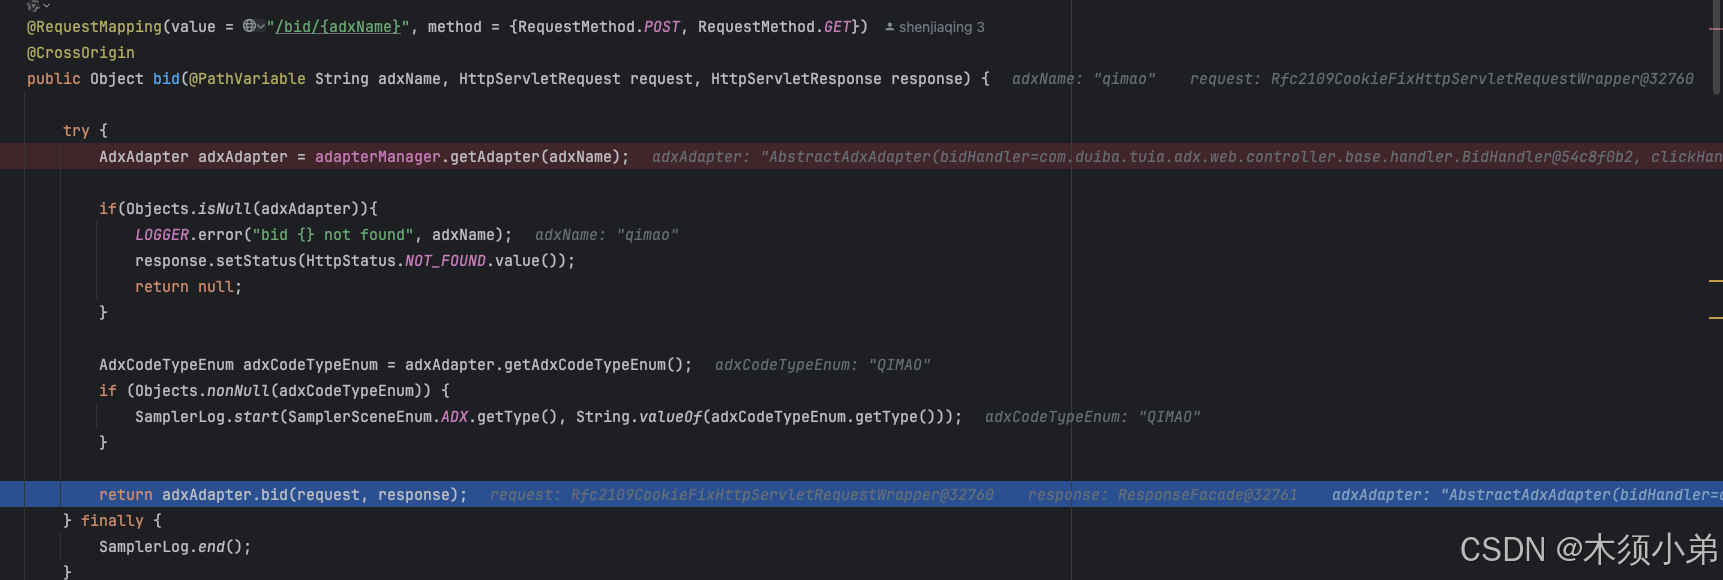Click Objects.isNull check
Screen dimensions: 1723x580
[189, 209]
